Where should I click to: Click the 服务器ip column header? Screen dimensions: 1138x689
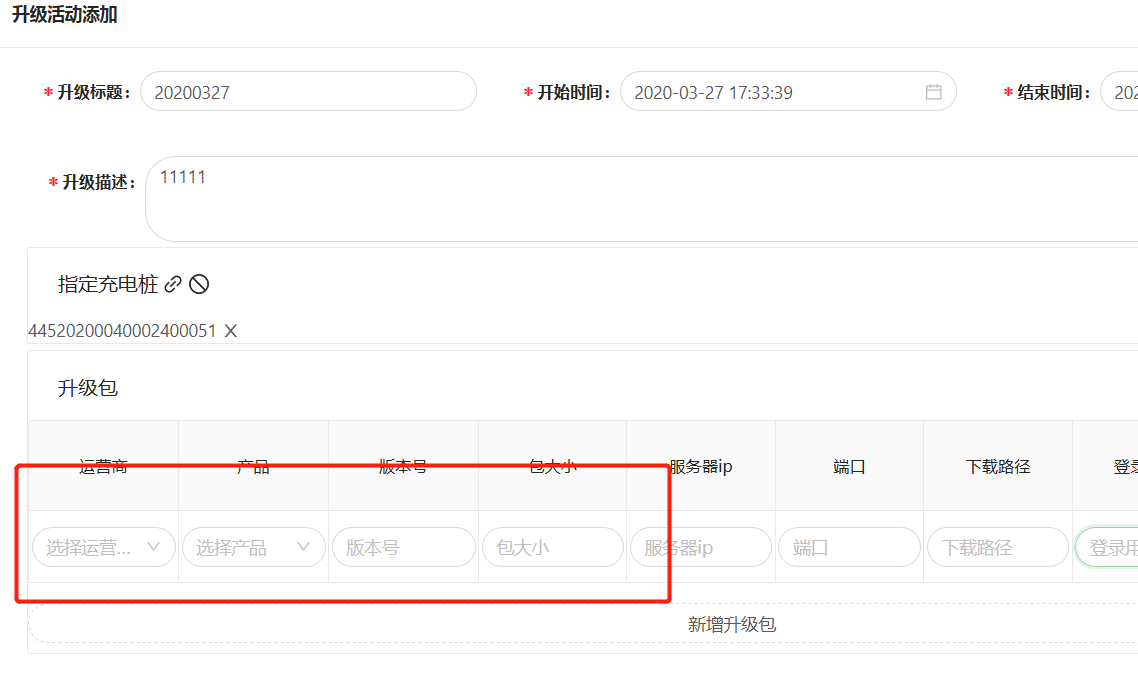701,466
